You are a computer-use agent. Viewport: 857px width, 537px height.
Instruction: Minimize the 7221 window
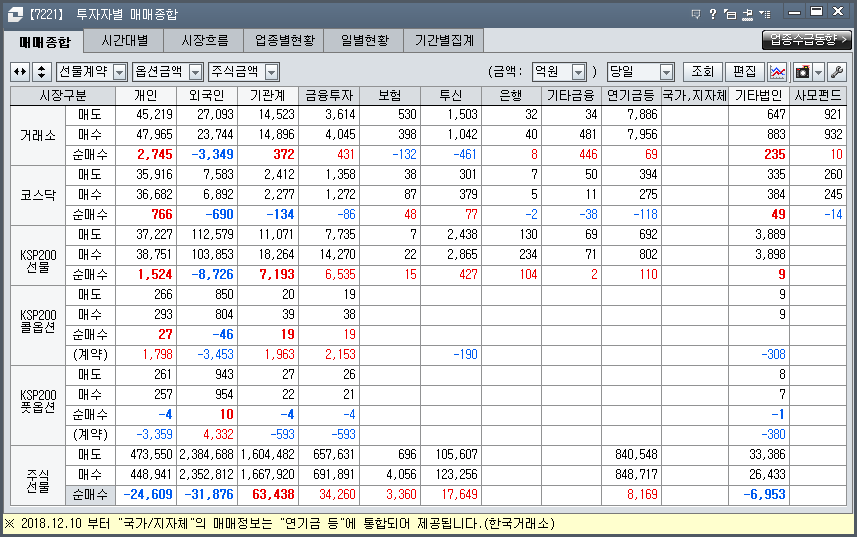795,12
